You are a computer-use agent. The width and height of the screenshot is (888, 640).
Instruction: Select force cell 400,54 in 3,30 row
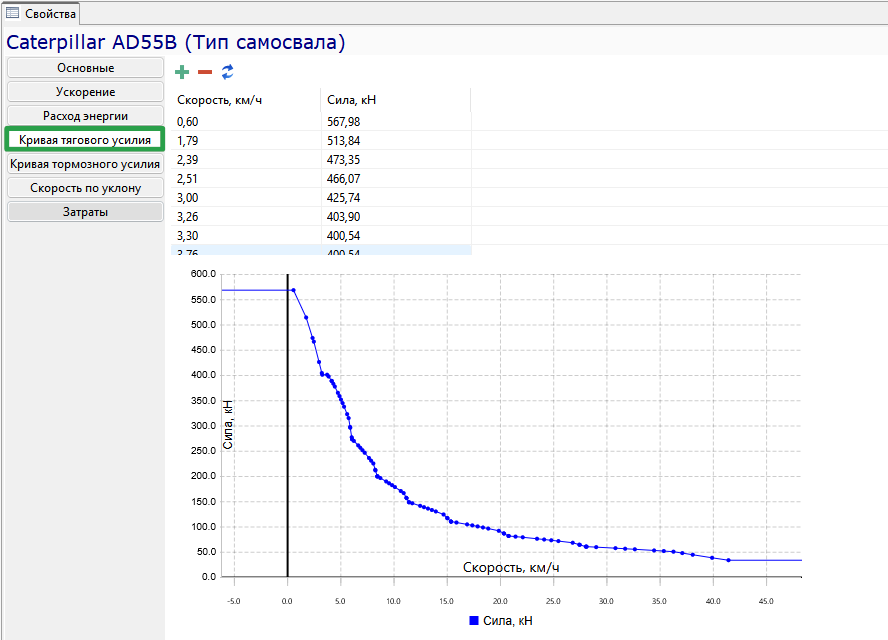[396, 236]
